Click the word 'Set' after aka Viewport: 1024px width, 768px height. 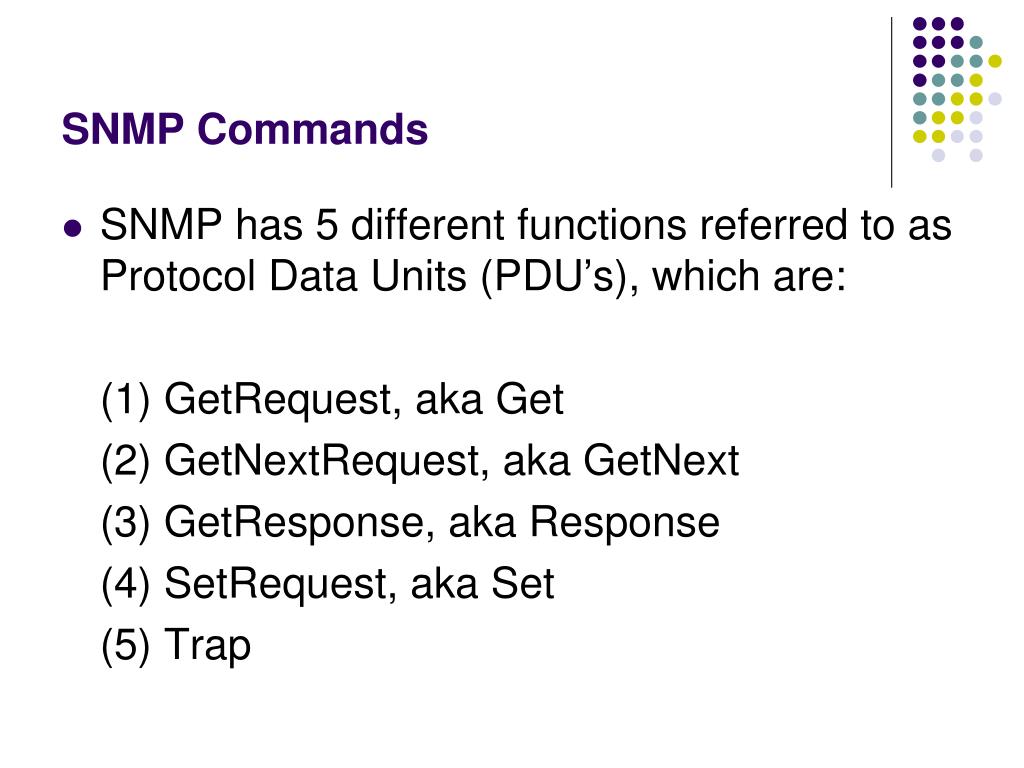pos(522,584)
